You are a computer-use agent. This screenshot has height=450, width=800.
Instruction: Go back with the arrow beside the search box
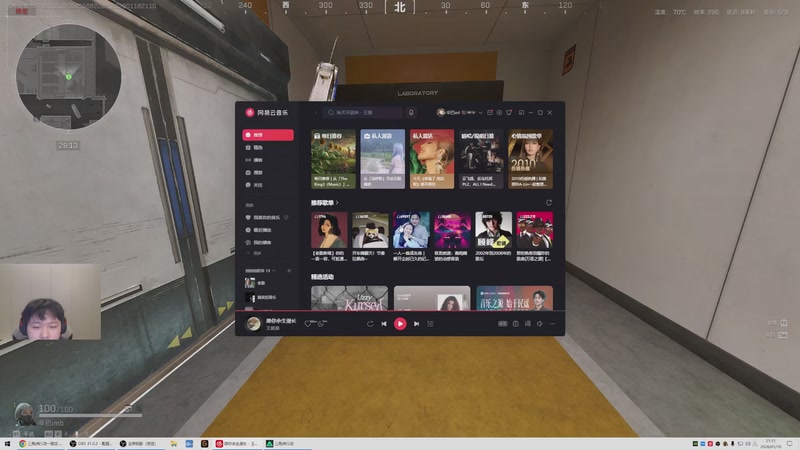[x=315, y=112]
